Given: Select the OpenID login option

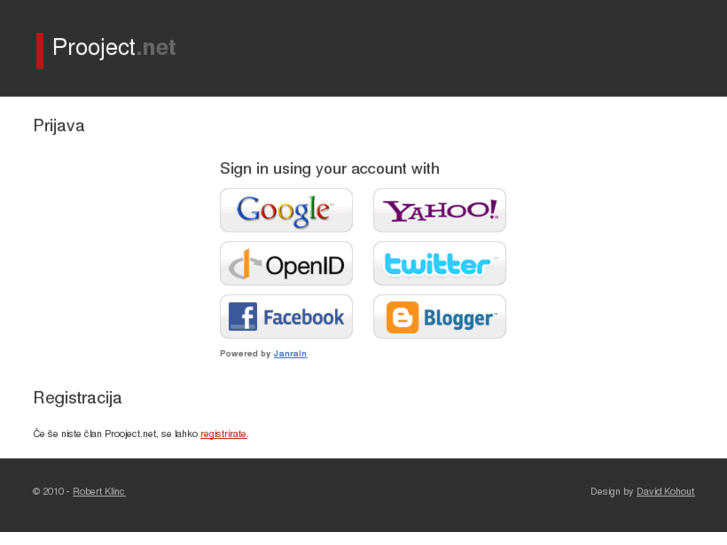Looking at the screenshot, I should pos(286,263).
